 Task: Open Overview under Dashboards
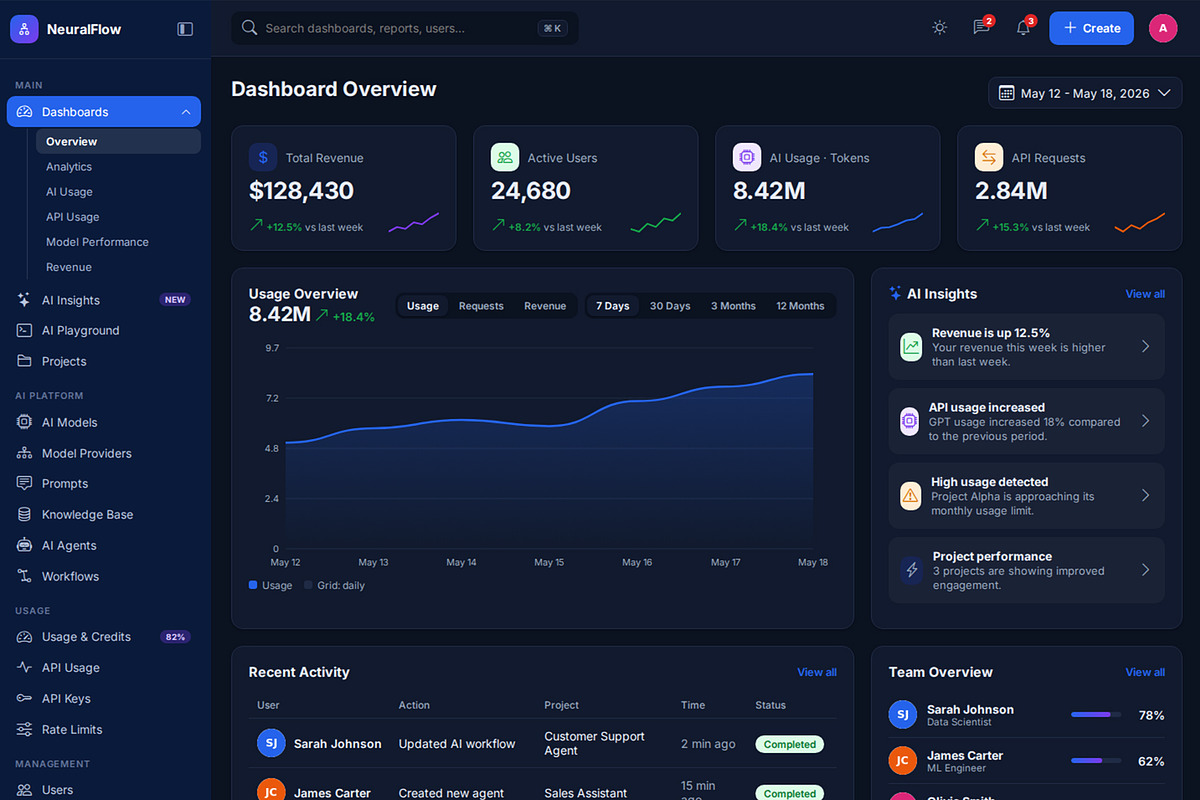[x=118, y=141]
